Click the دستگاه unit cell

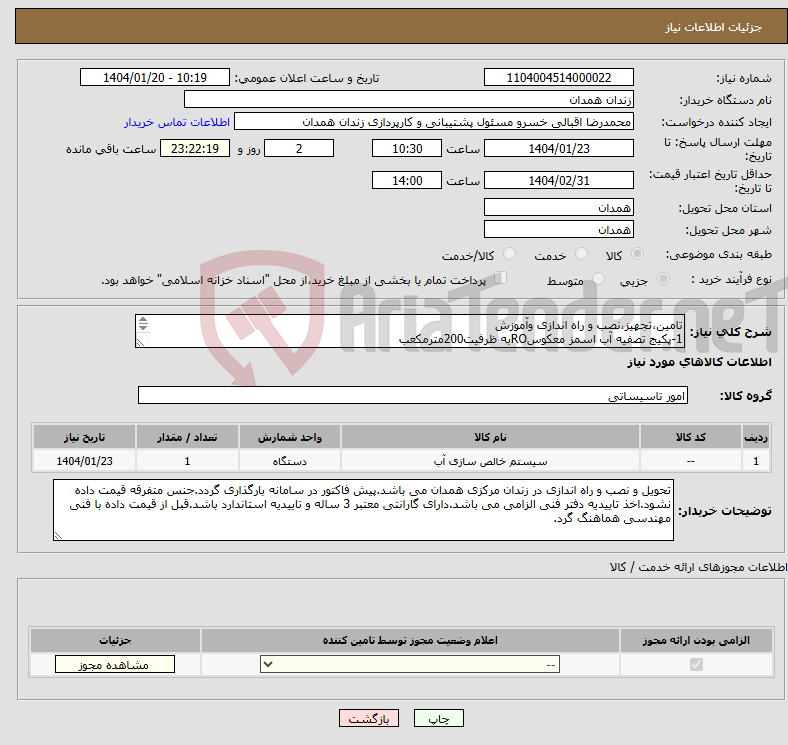[289, 460]
